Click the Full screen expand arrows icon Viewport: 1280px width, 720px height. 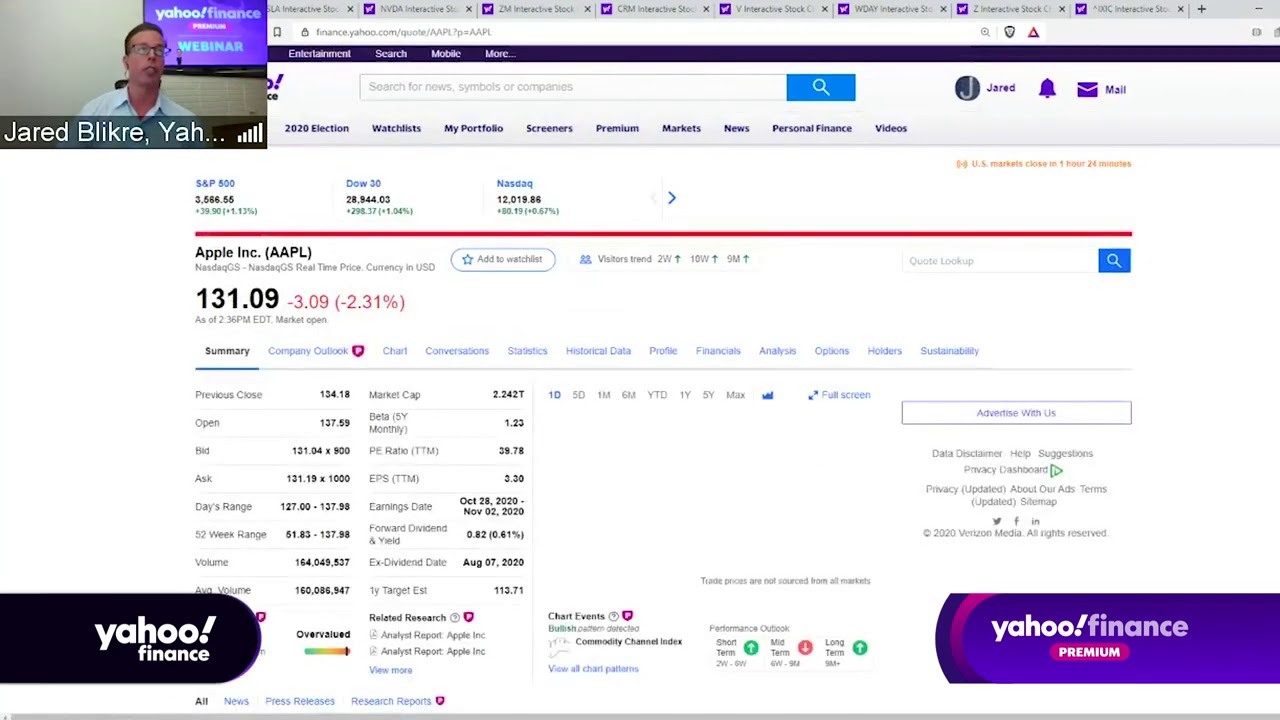click(813, 395)
